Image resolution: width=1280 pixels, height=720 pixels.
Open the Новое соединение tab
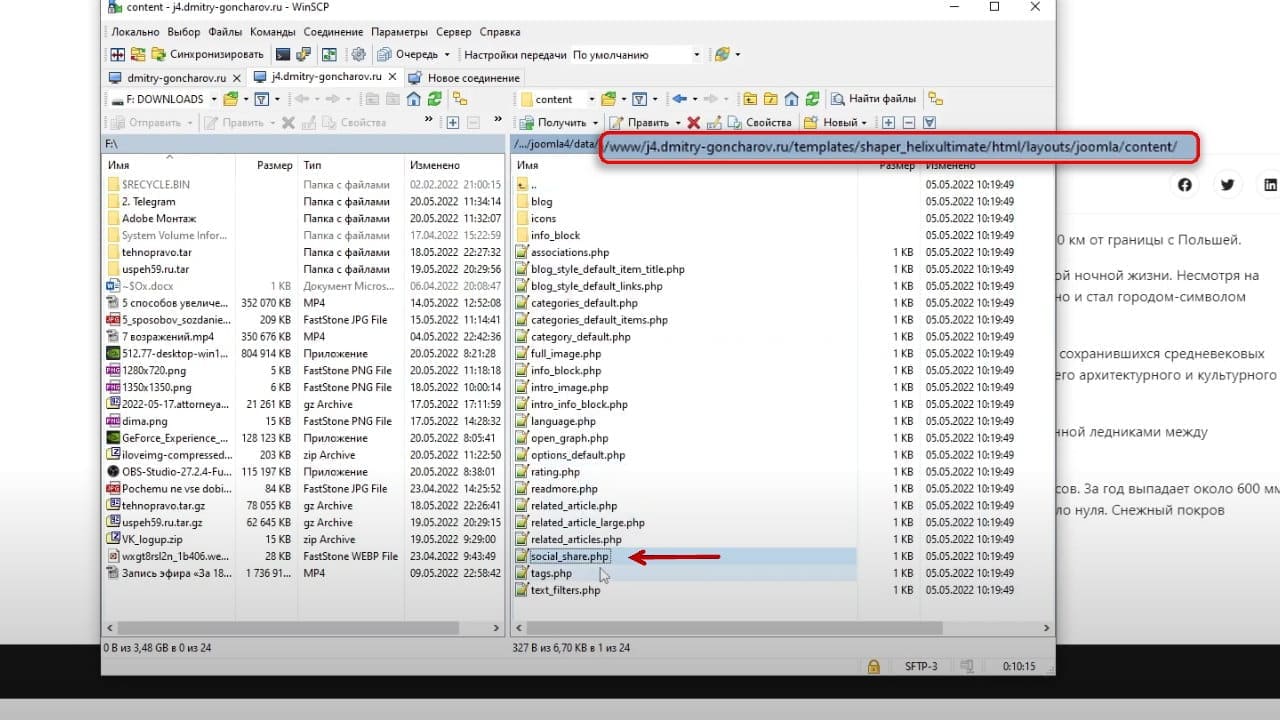(x=466, y=77)
